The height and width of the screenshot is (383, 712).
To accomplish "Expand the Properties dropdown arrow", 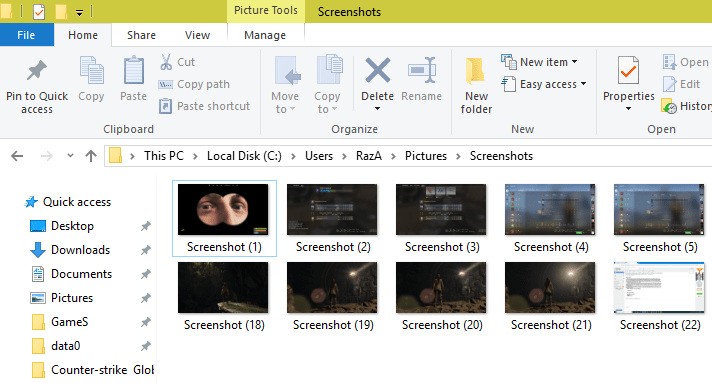I will point(628,109).
